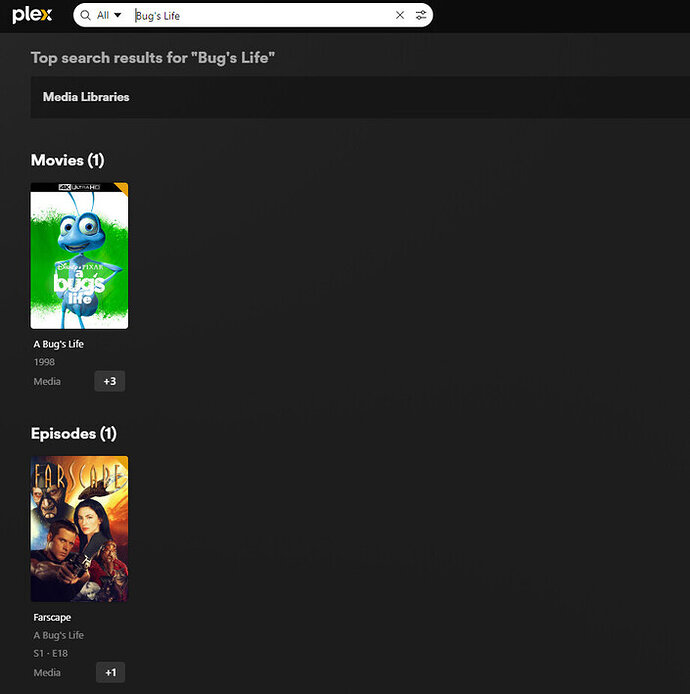Click the Episodes (1) section heading
Image resolution: width=690 pixels, height=694 pixels.
[x=74, y=434]
